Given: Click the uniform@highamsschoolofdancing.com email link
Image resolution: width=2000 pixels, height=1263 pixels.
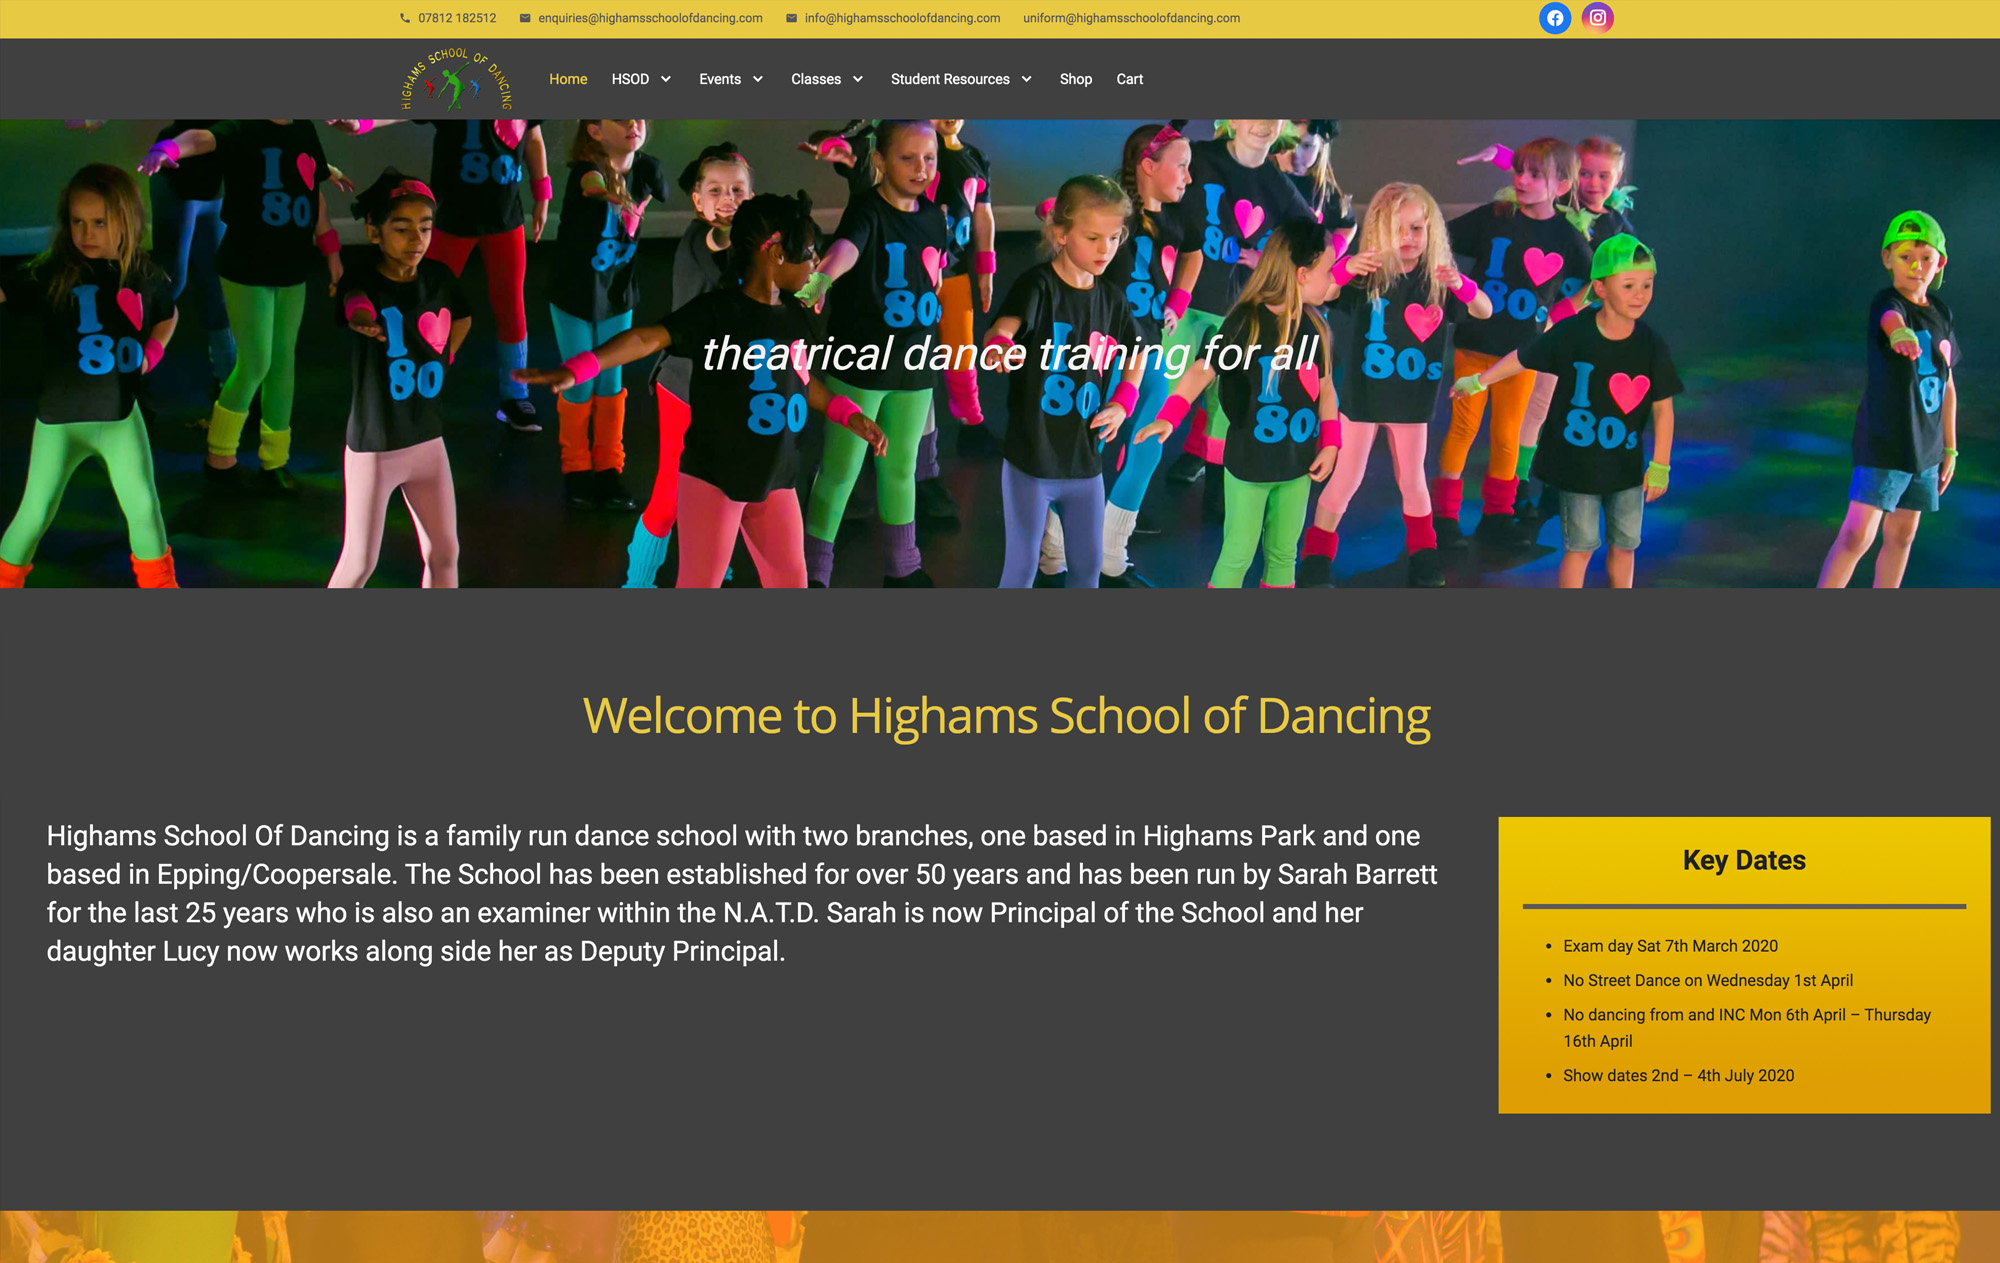Looking at the screenshot, I should click(1131, 18).
